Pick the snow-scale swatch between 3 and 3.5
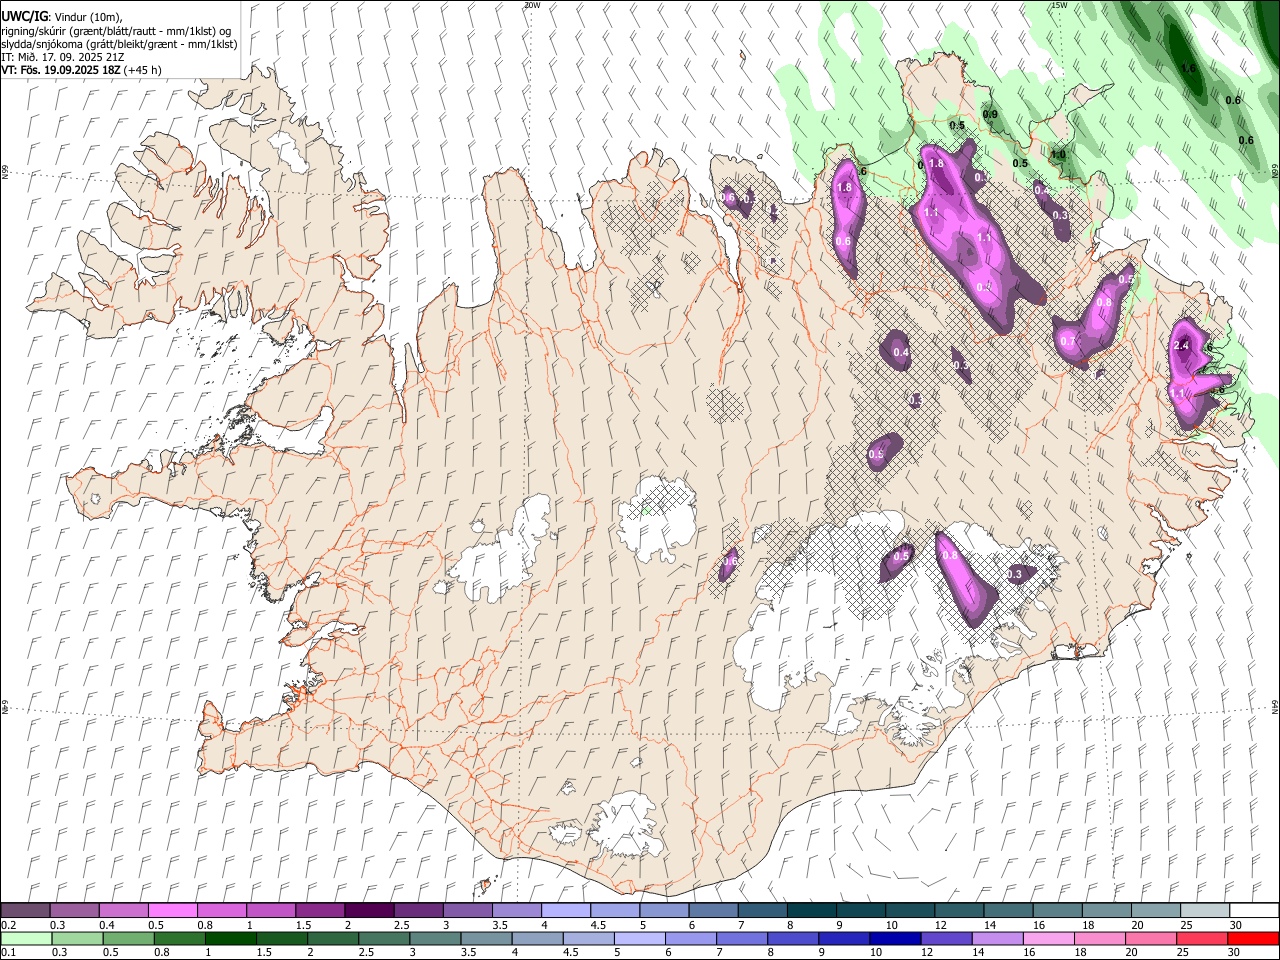This screenshot has height=960, width=1280. (467, 910)
